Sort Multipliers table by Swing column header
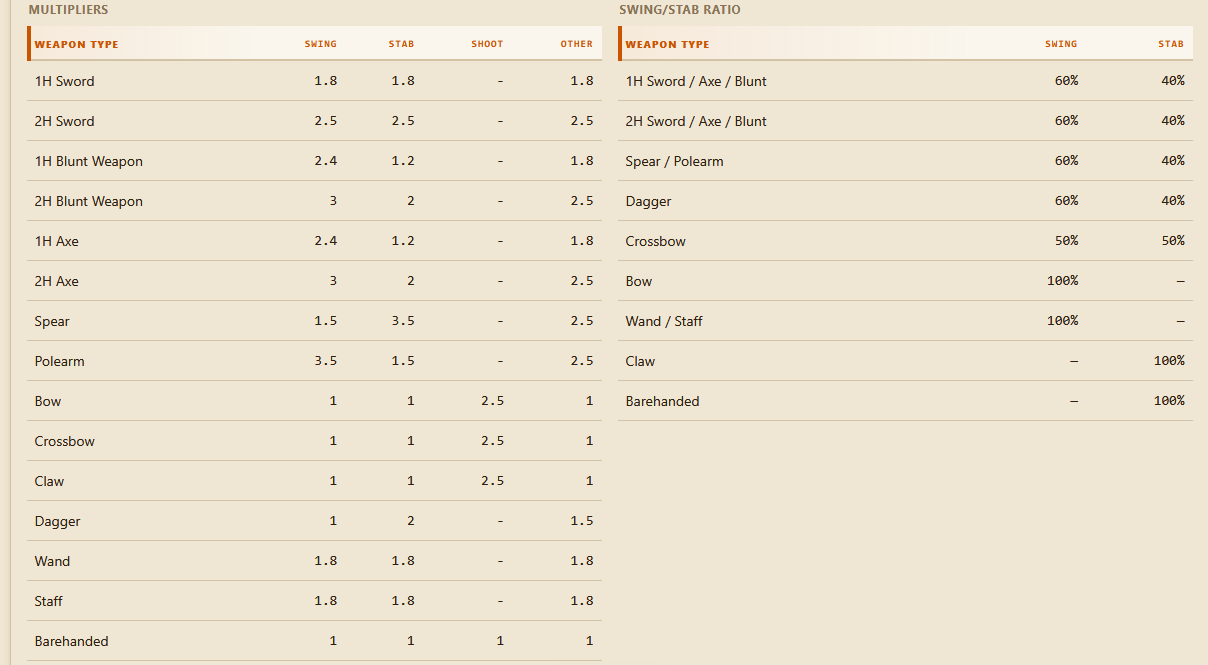 [321, 44]
